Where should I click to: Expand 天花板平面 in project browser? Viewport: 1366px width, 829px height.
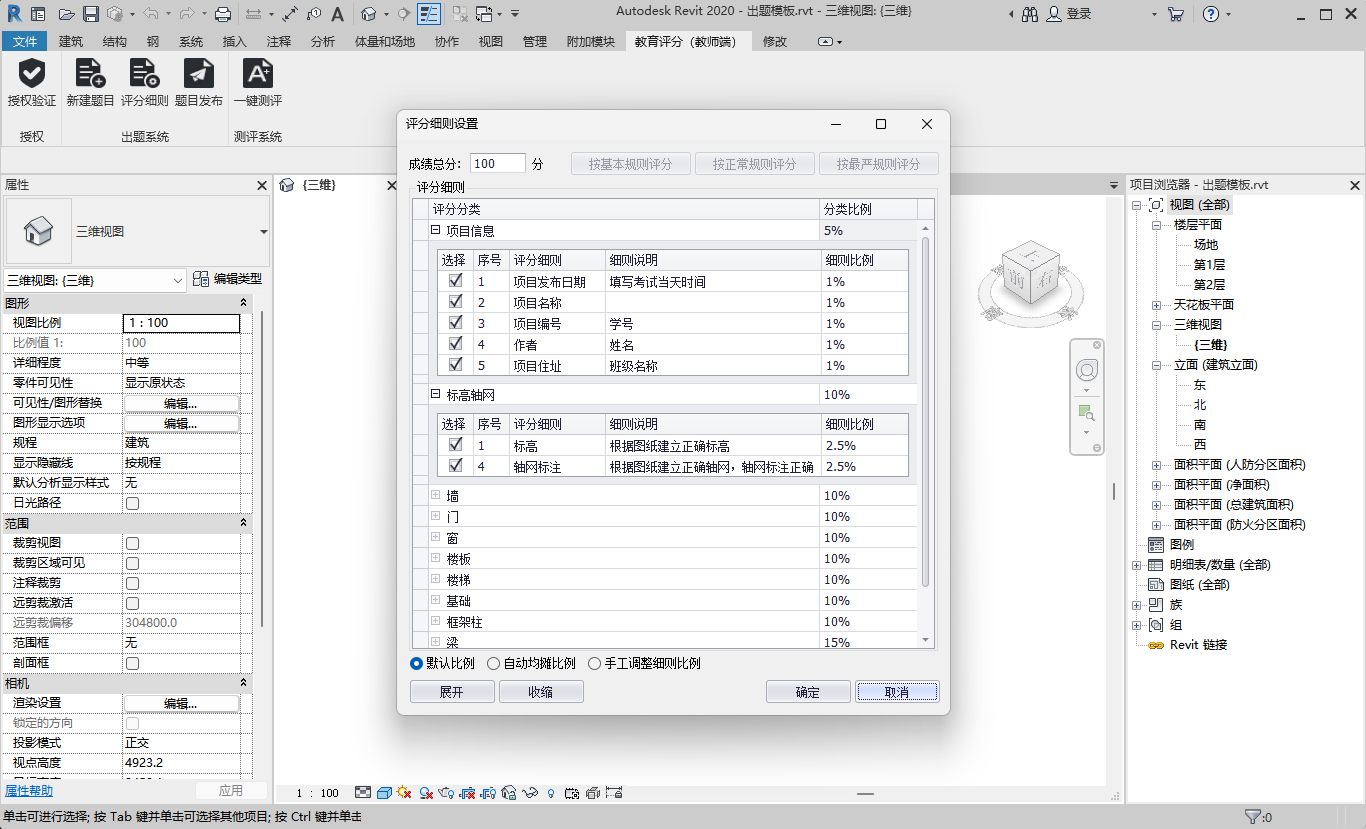click(1156, 304)
